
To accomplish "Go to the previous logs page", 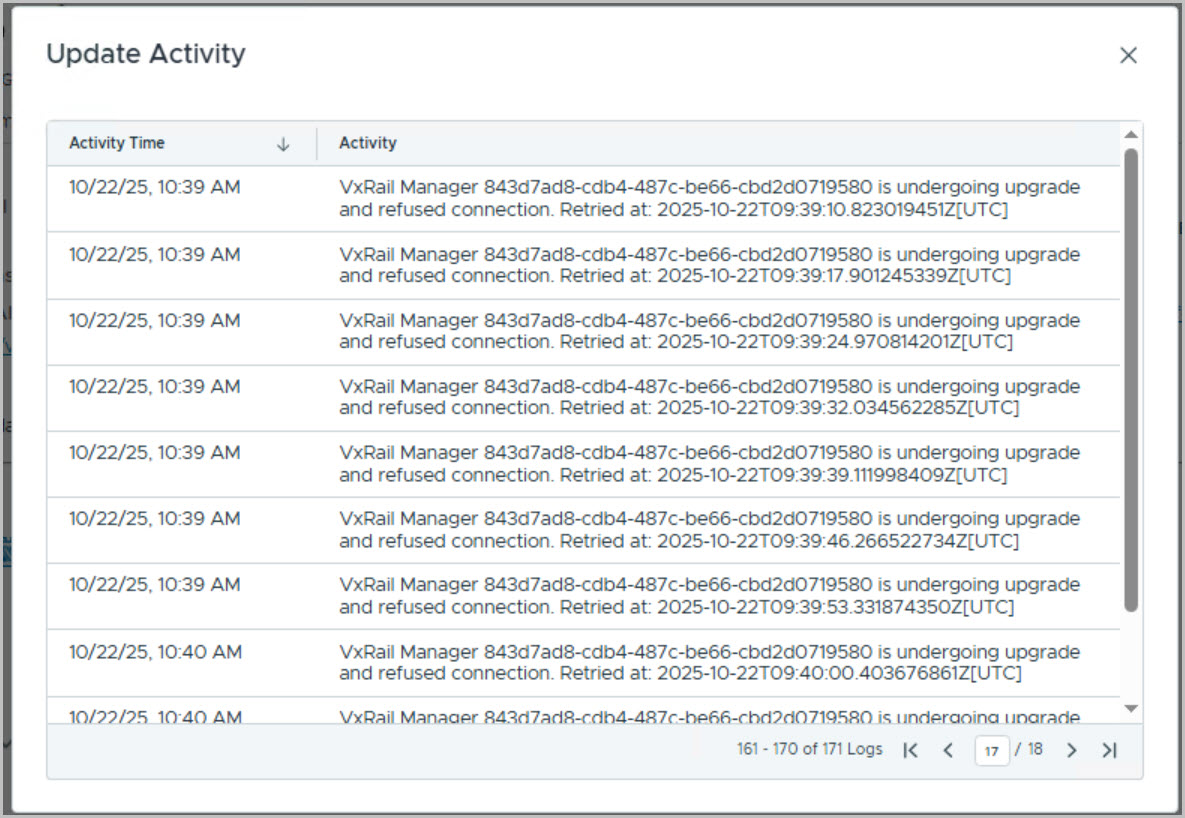I will 948,750.
